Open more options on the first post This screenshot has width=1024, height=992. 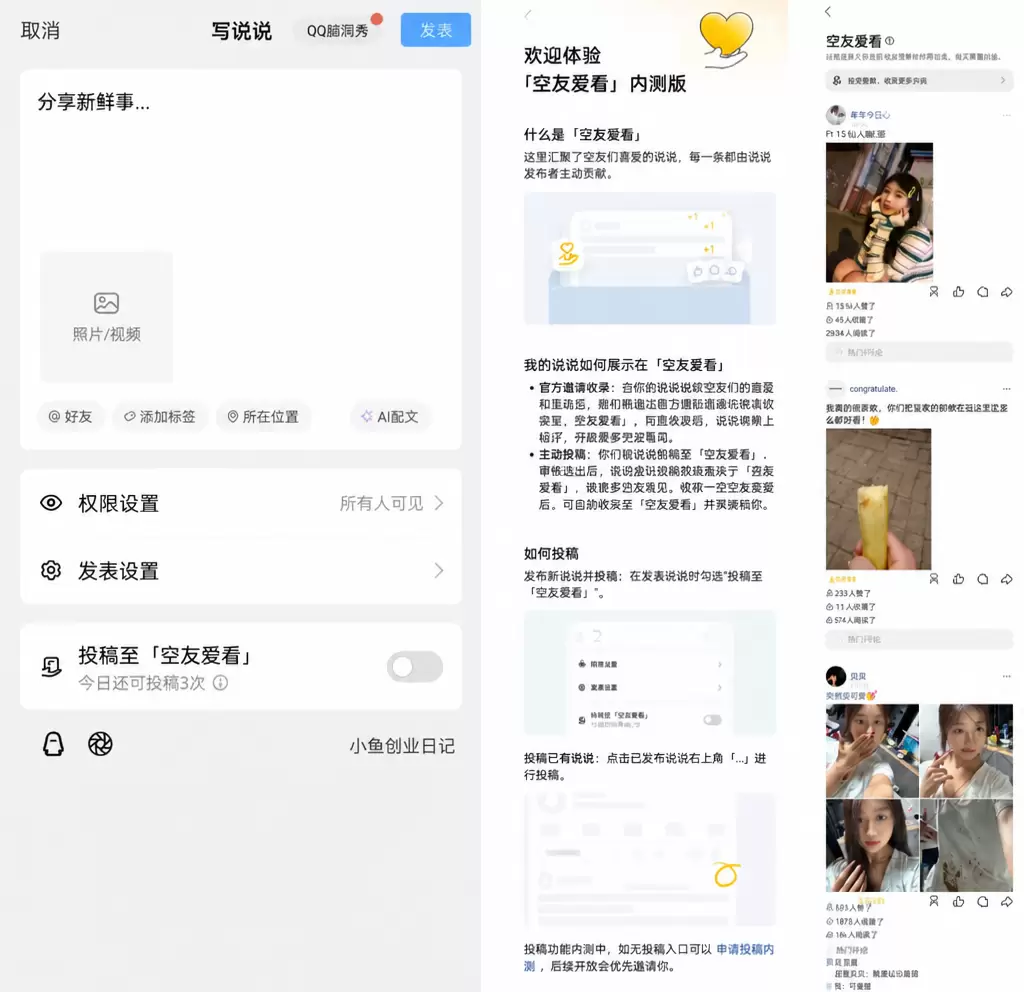1006,115
